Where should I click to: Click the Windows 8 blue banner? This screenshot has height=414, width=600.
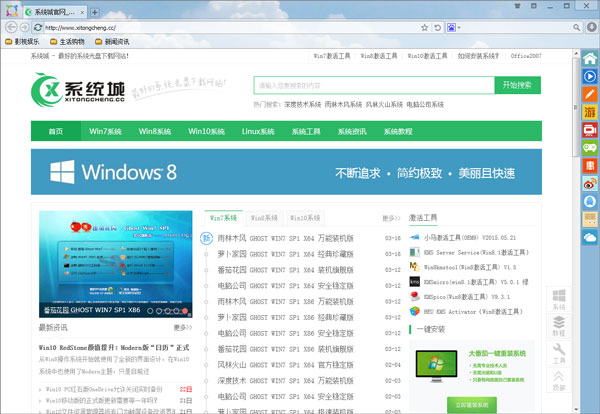[x=286, y=172]
